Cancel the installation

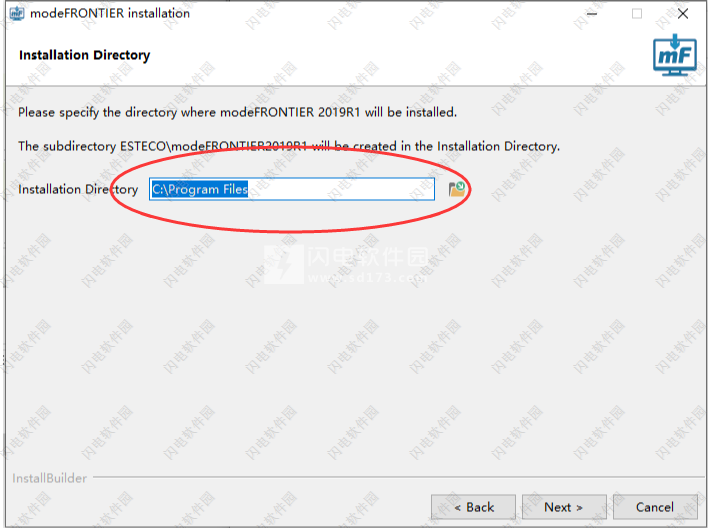[x=655, y=507]
